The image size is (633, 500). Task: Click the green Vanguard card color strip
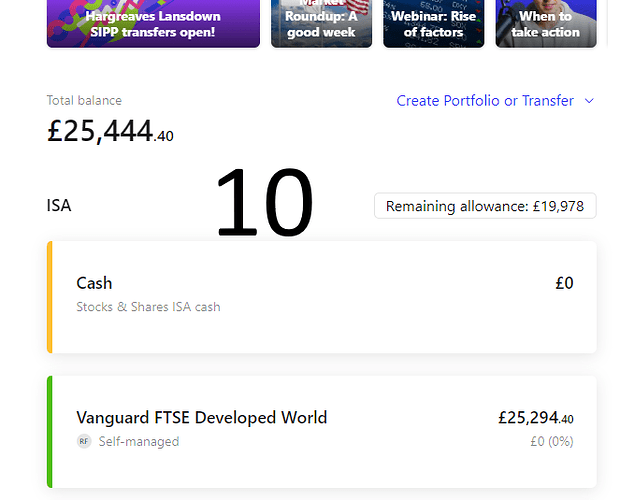click(50, 432)
